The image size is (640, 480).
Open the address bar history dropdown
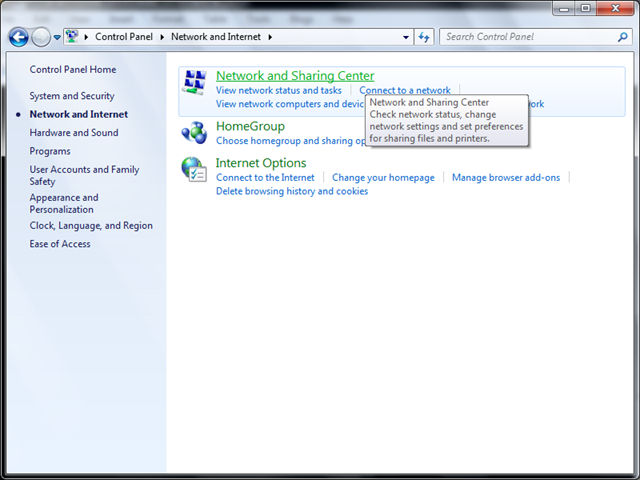click(x=406, y=37)
